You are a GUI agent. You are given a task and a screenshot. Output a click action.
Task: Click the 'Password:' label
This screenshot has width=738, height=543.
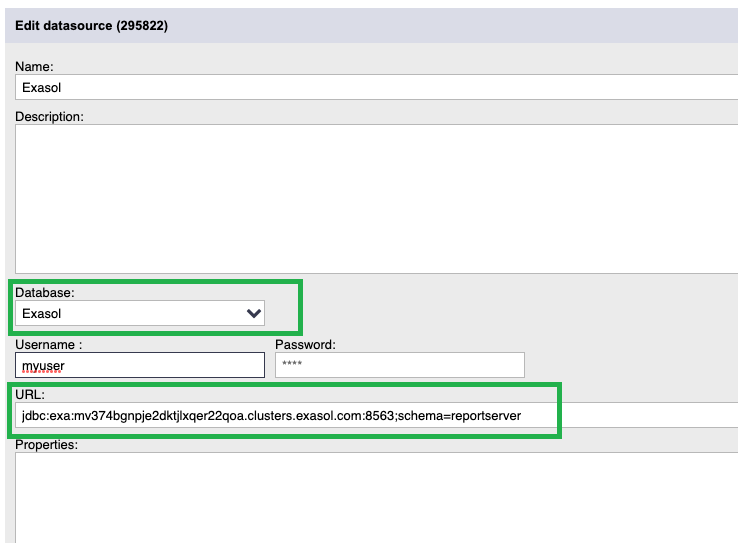[x=305, y=344]
